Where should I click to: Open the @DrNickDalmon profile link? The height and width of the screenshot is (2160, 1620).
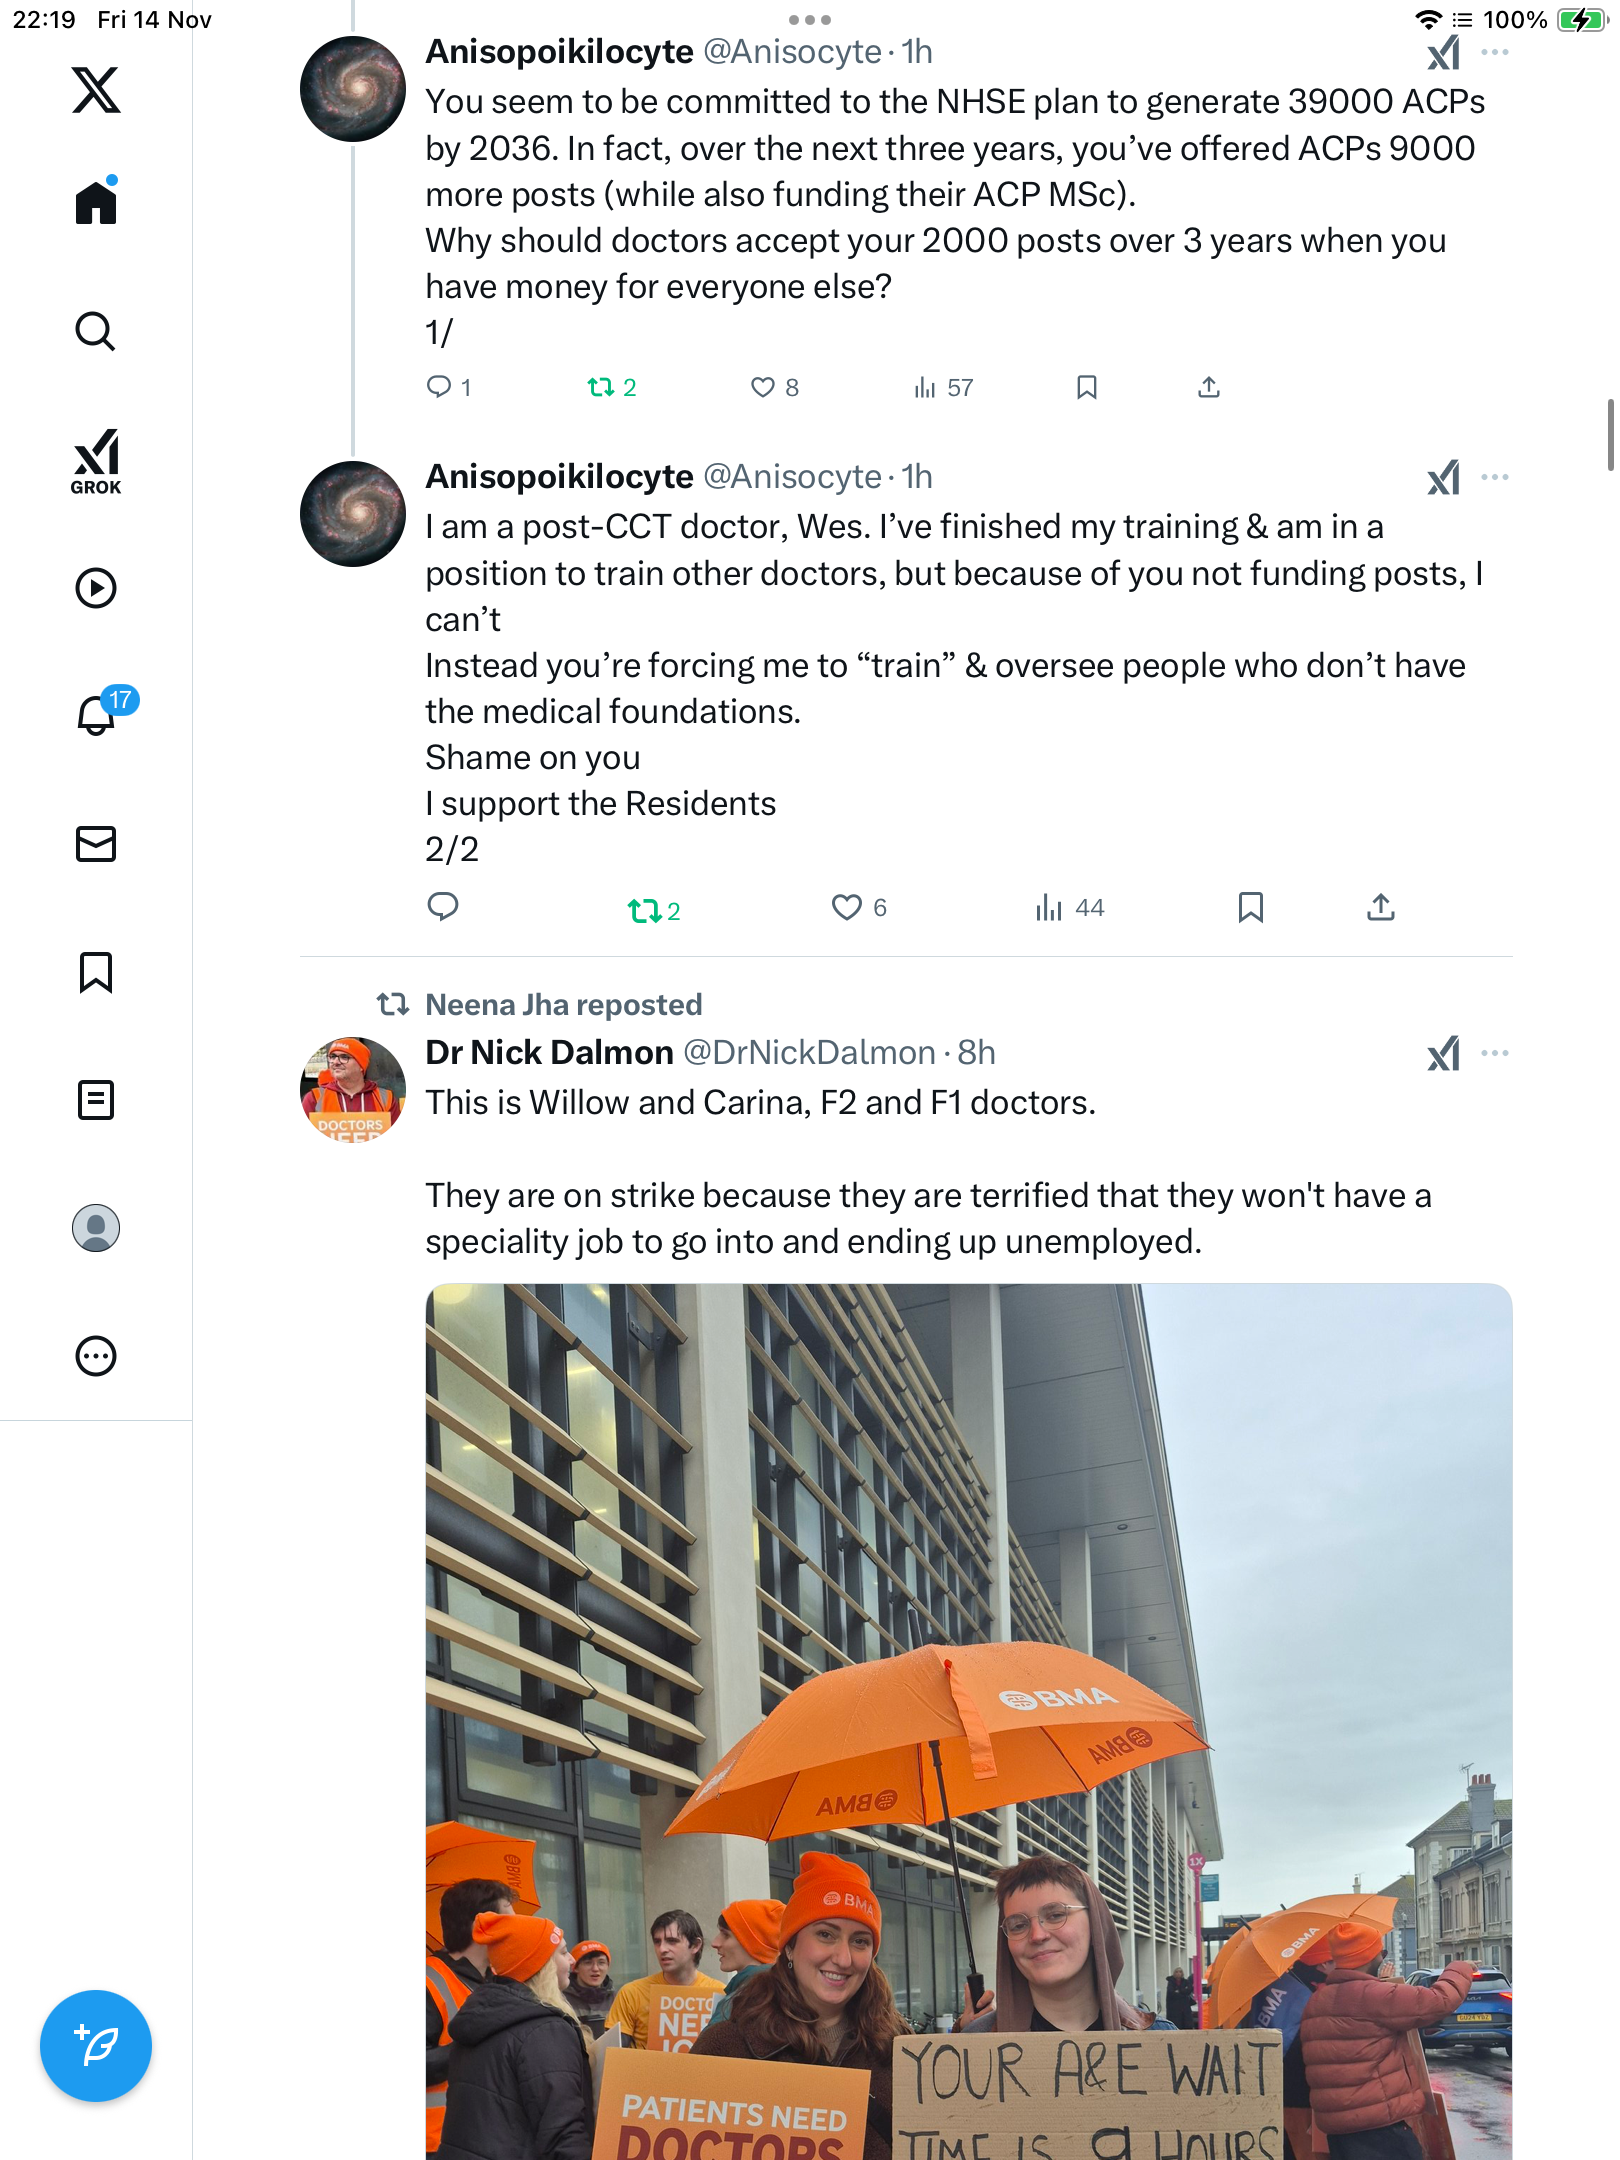tap(809, 1053)
